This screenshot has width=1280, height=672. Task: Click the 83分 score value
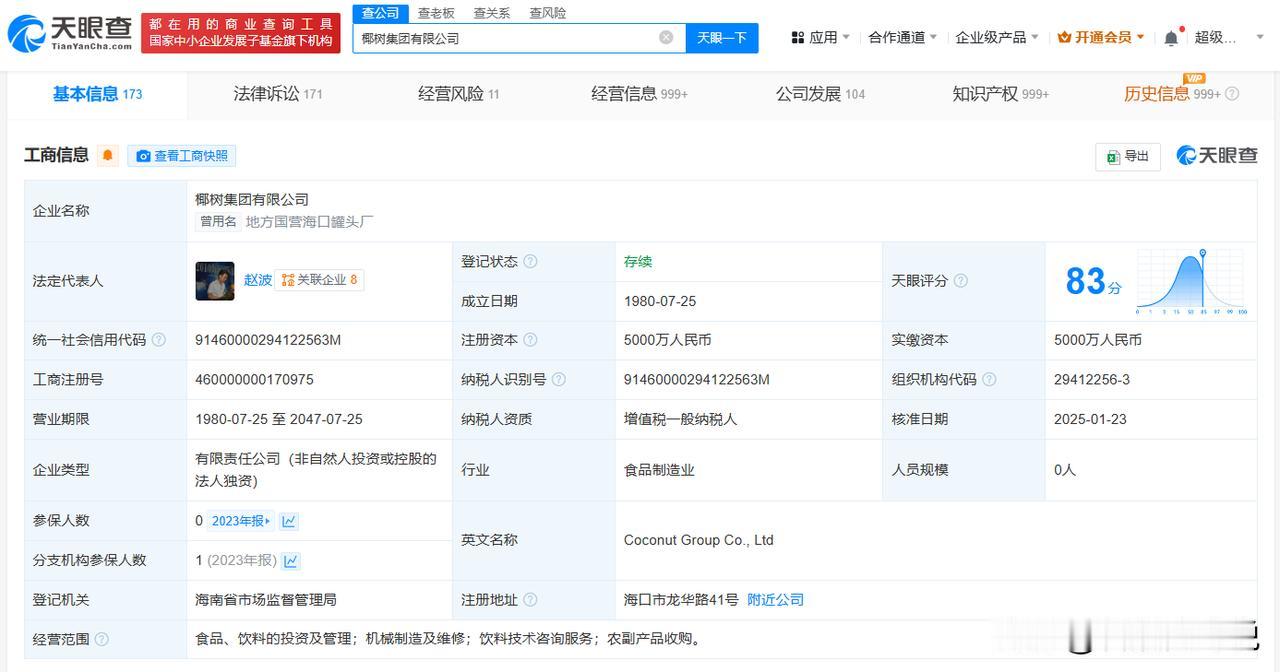[1093, 282]
